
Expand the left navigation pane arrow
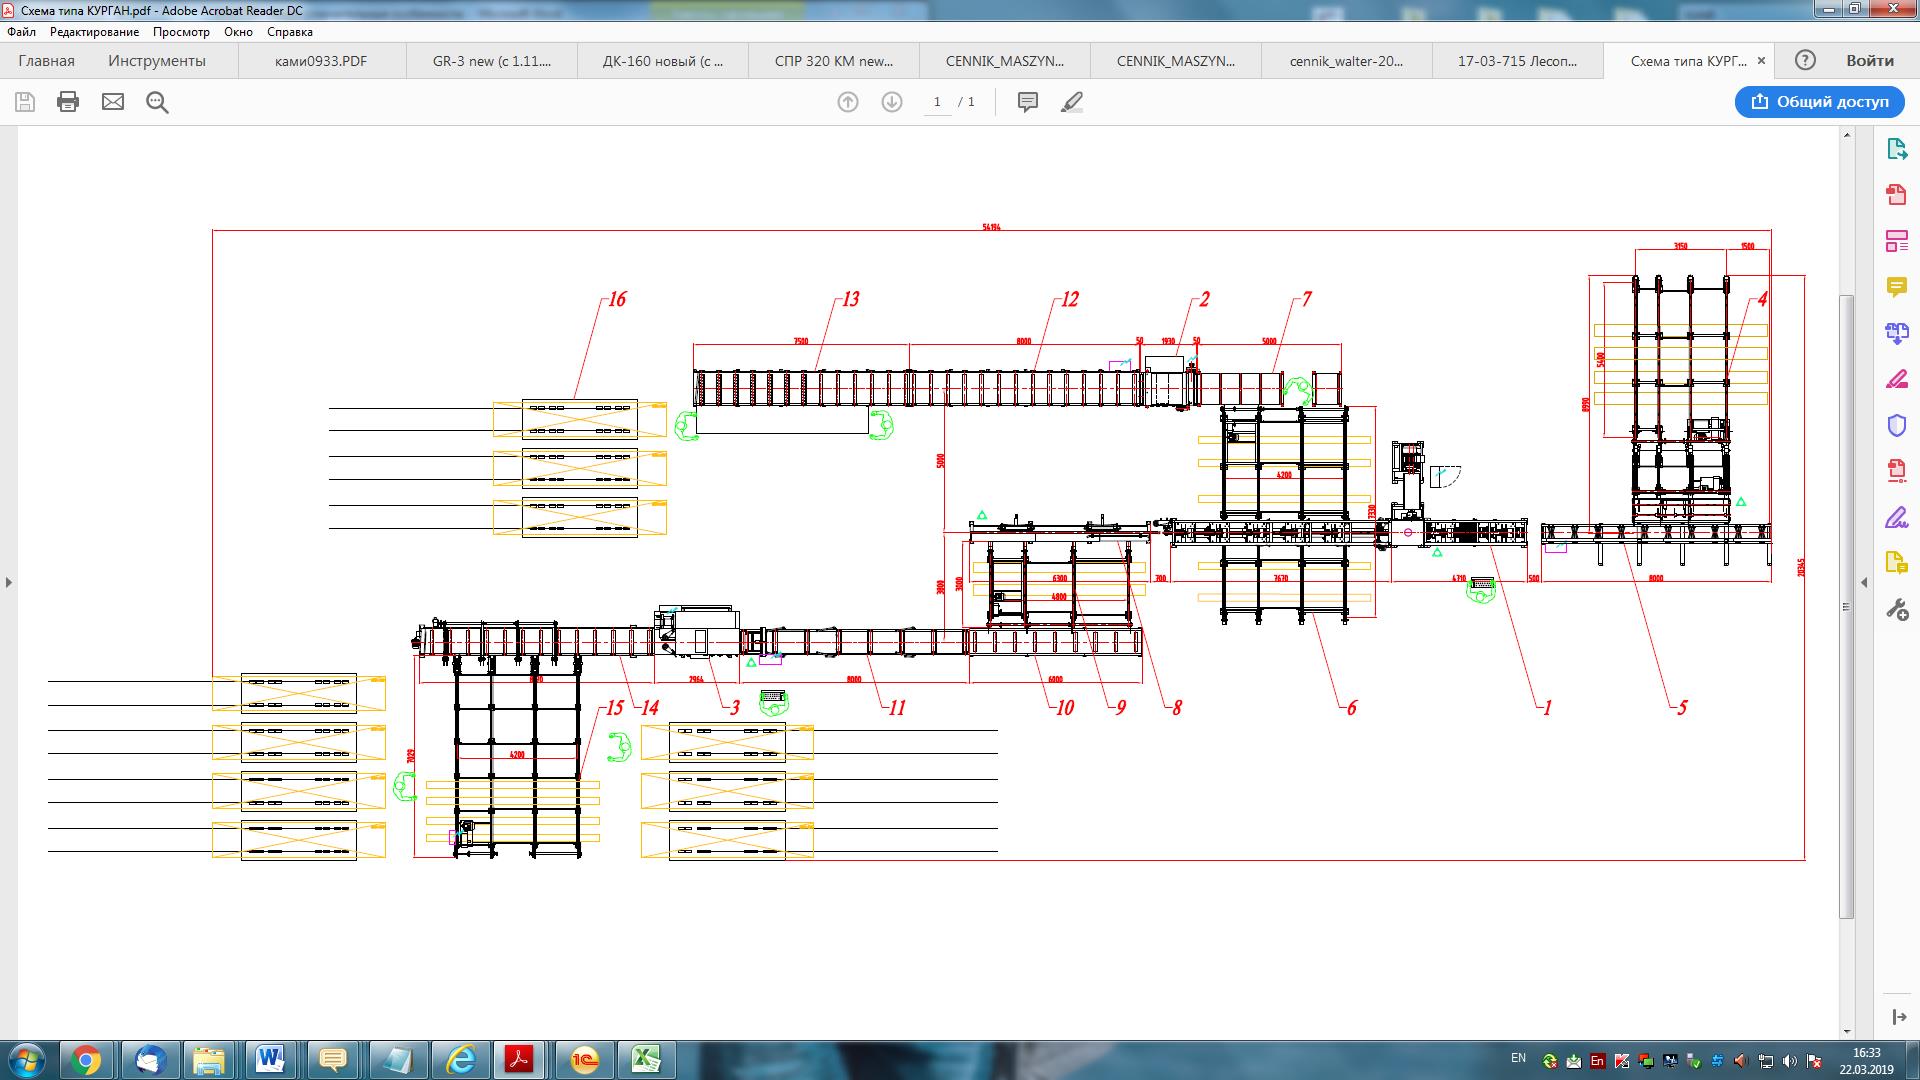[9, 582]
